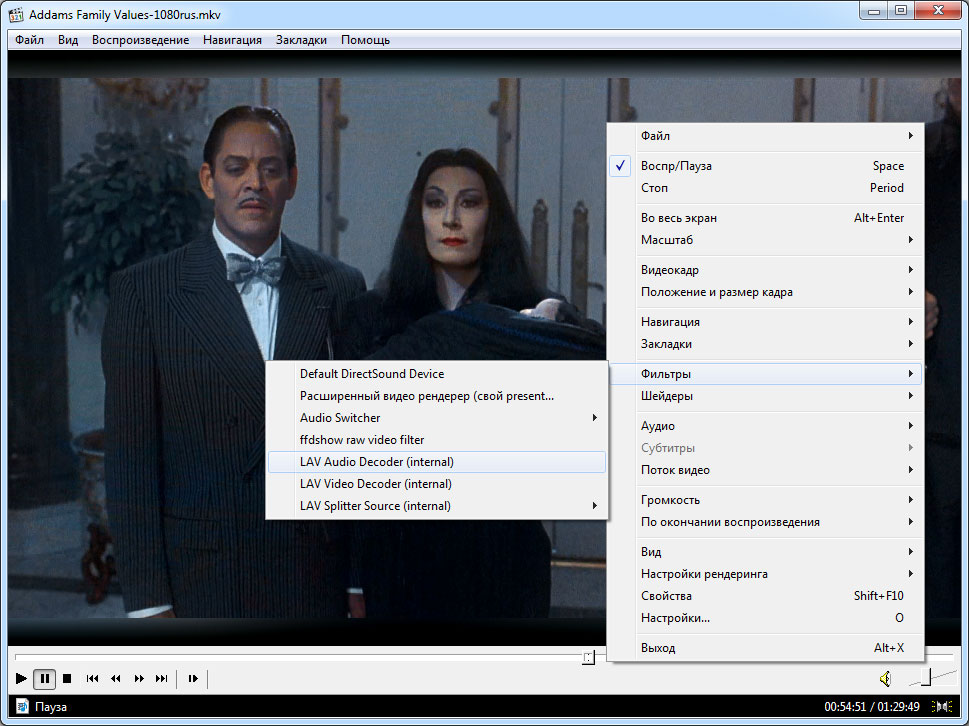The image size is (969, 726).
Task: Click the seek bar position thumb
Action: click(588, 657)
